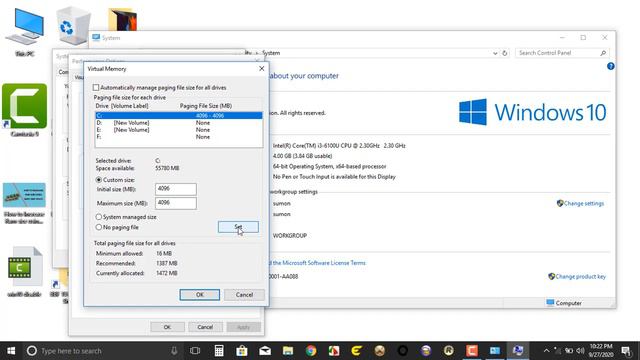Click the help question mark icon in System window
640x360 pixels.
610,66
